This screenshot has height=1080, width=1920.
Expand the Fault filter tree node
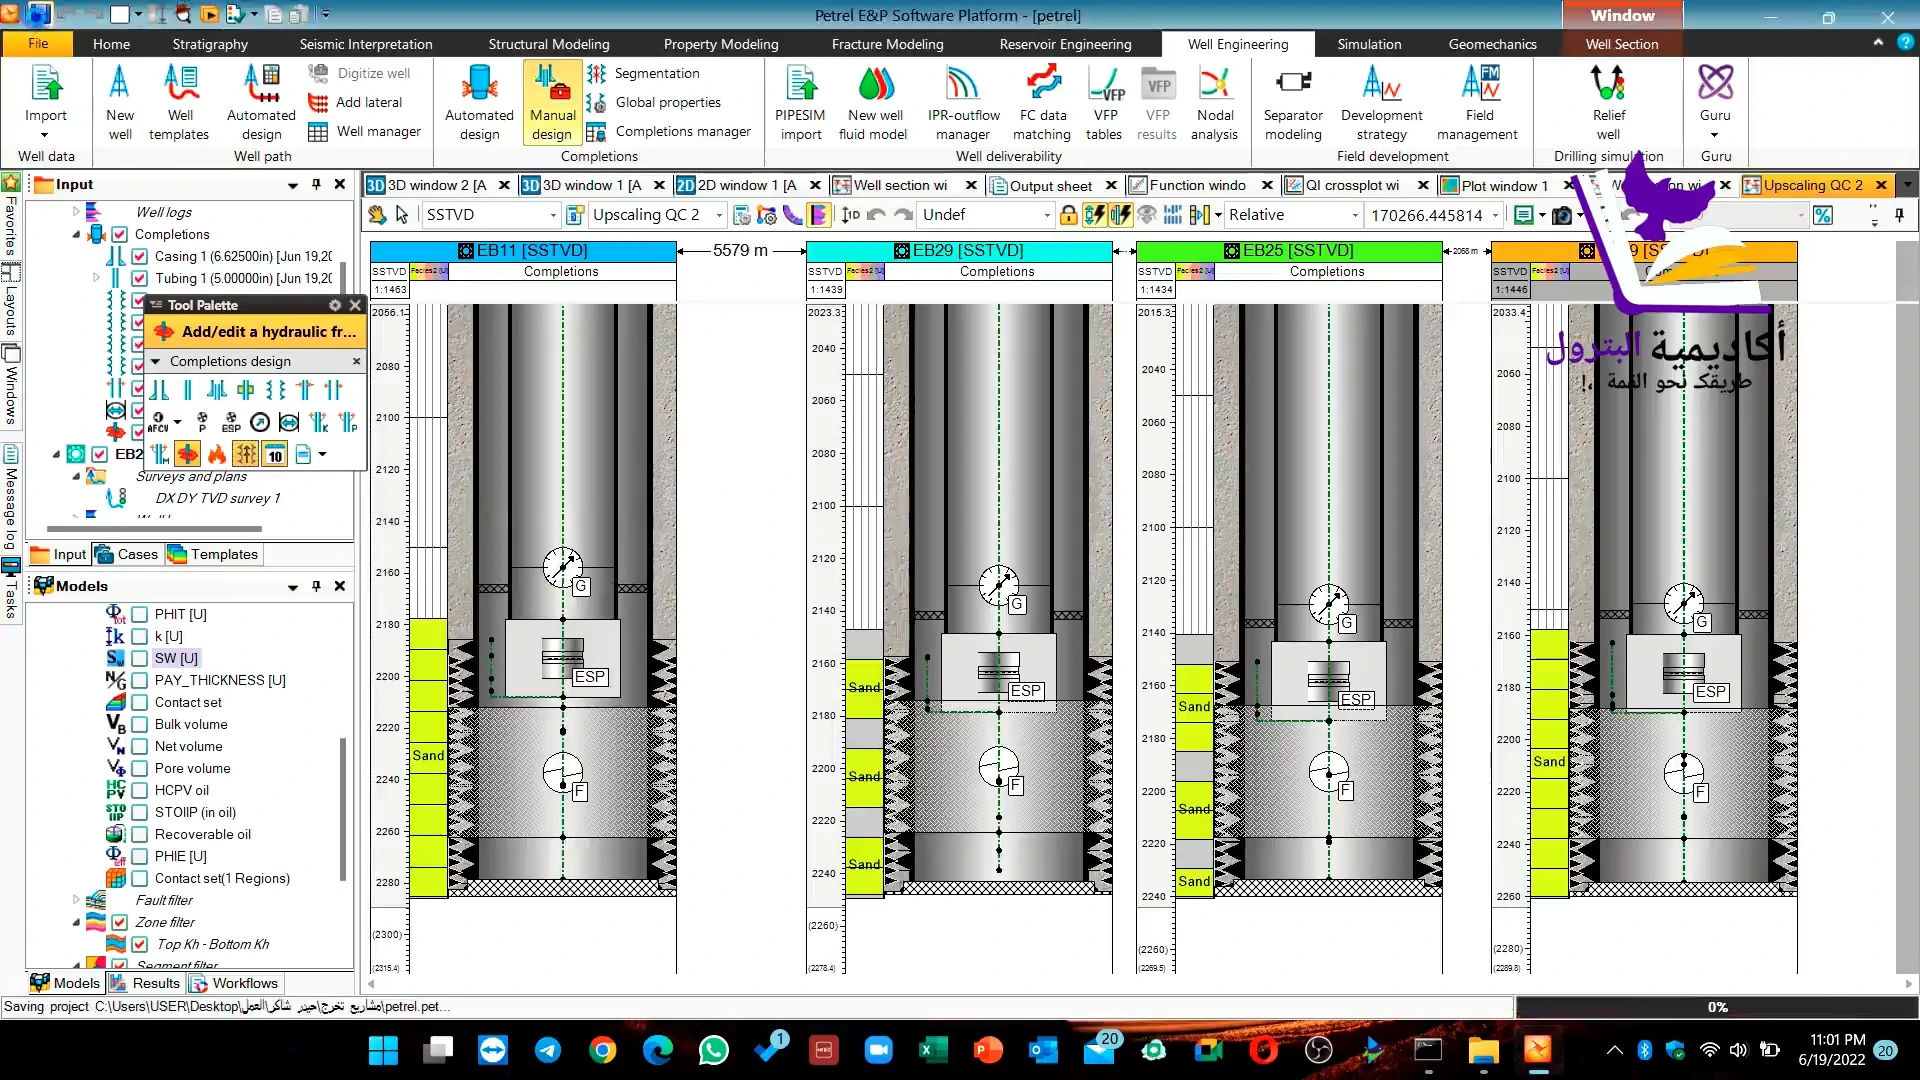[x=76, y=900]
